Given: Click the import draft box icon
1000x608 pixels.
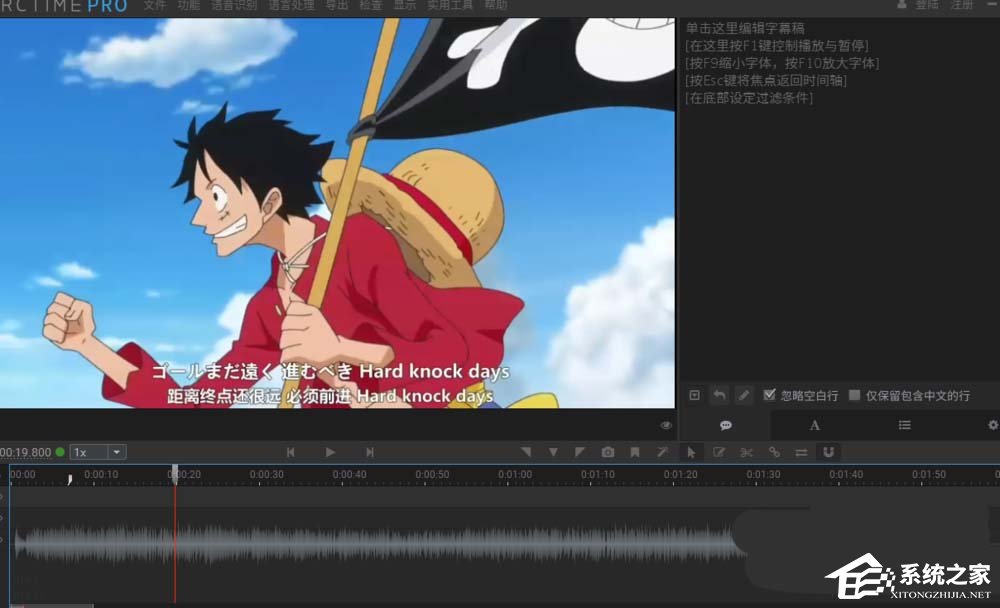Looking at the screenshot, I should click(695, 396).
